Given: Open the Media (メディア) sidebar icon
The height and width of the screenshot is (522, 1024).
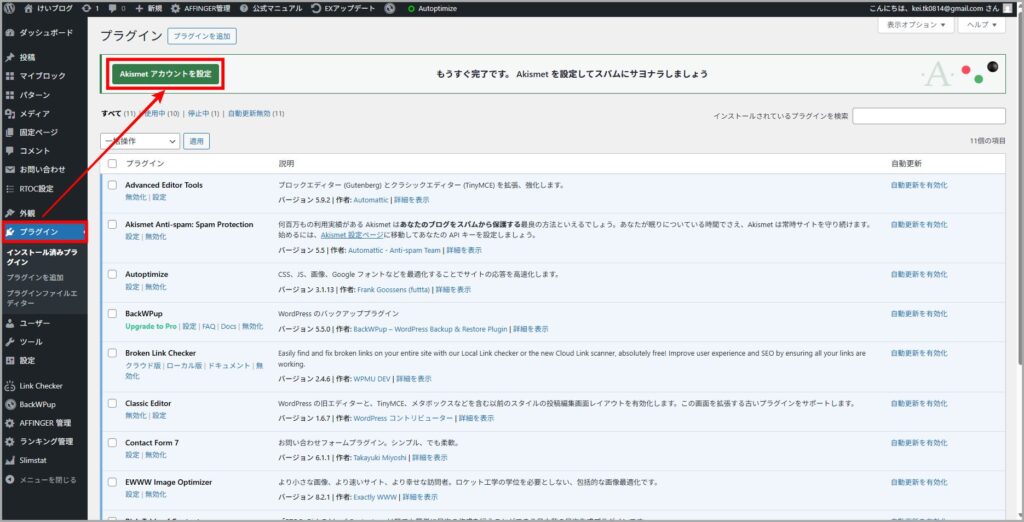Looking at the screenshot, I should [x=10, y=113].
